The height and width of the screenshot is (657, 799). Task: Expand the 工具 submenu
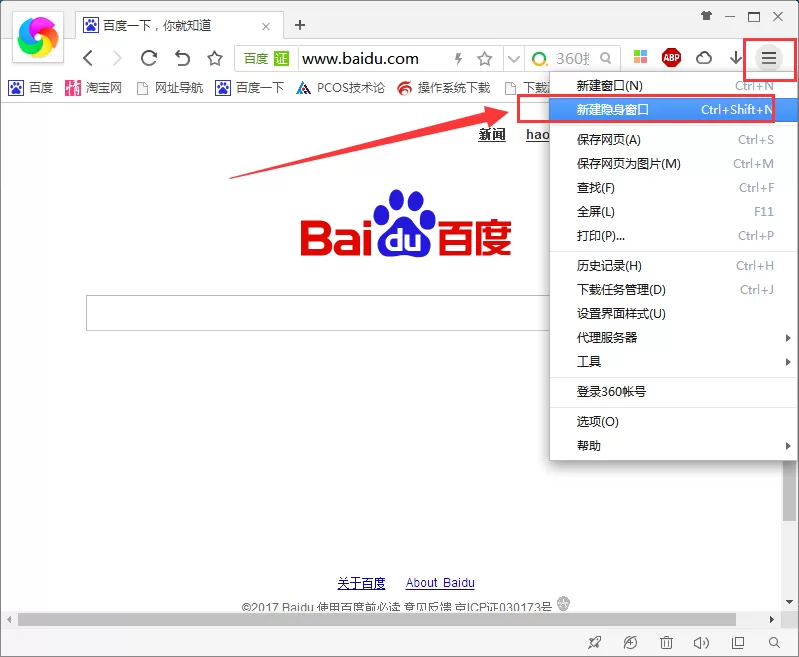(x=674, y=361)
